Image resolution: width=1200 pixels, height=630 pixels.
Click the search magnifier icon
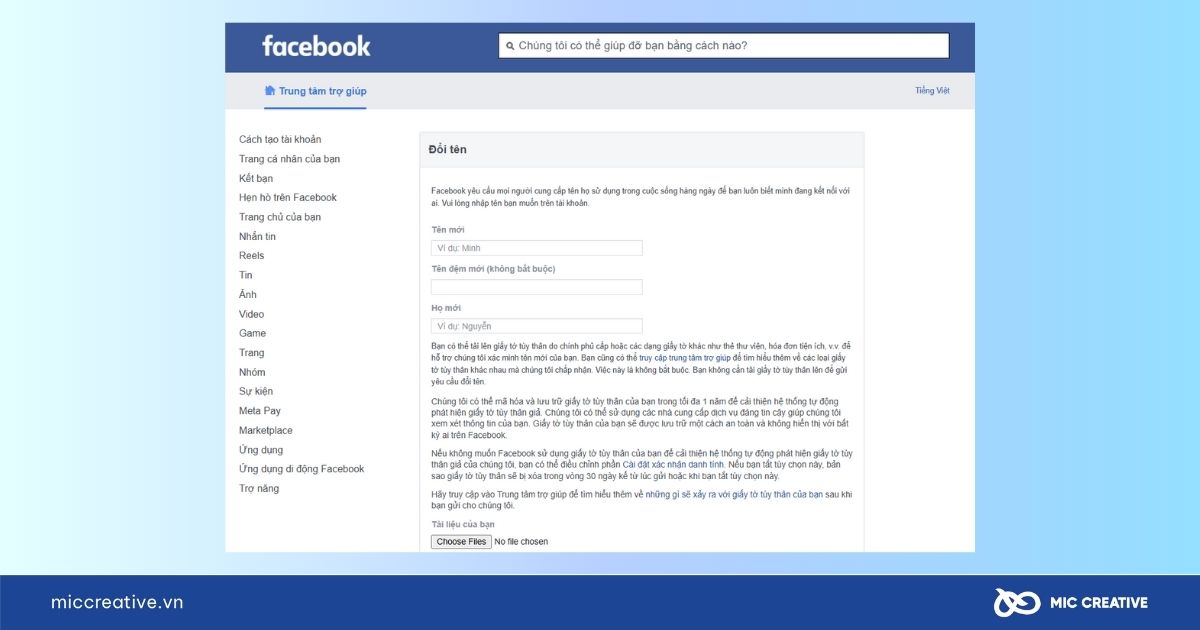[510, 46]
